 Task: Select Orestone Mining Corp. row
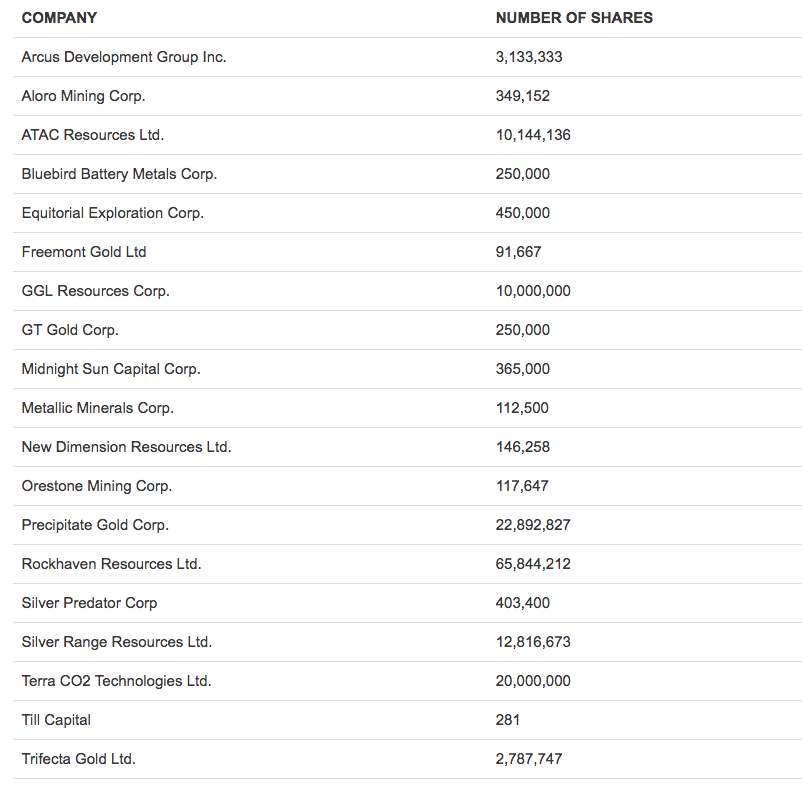pos(407,486)
